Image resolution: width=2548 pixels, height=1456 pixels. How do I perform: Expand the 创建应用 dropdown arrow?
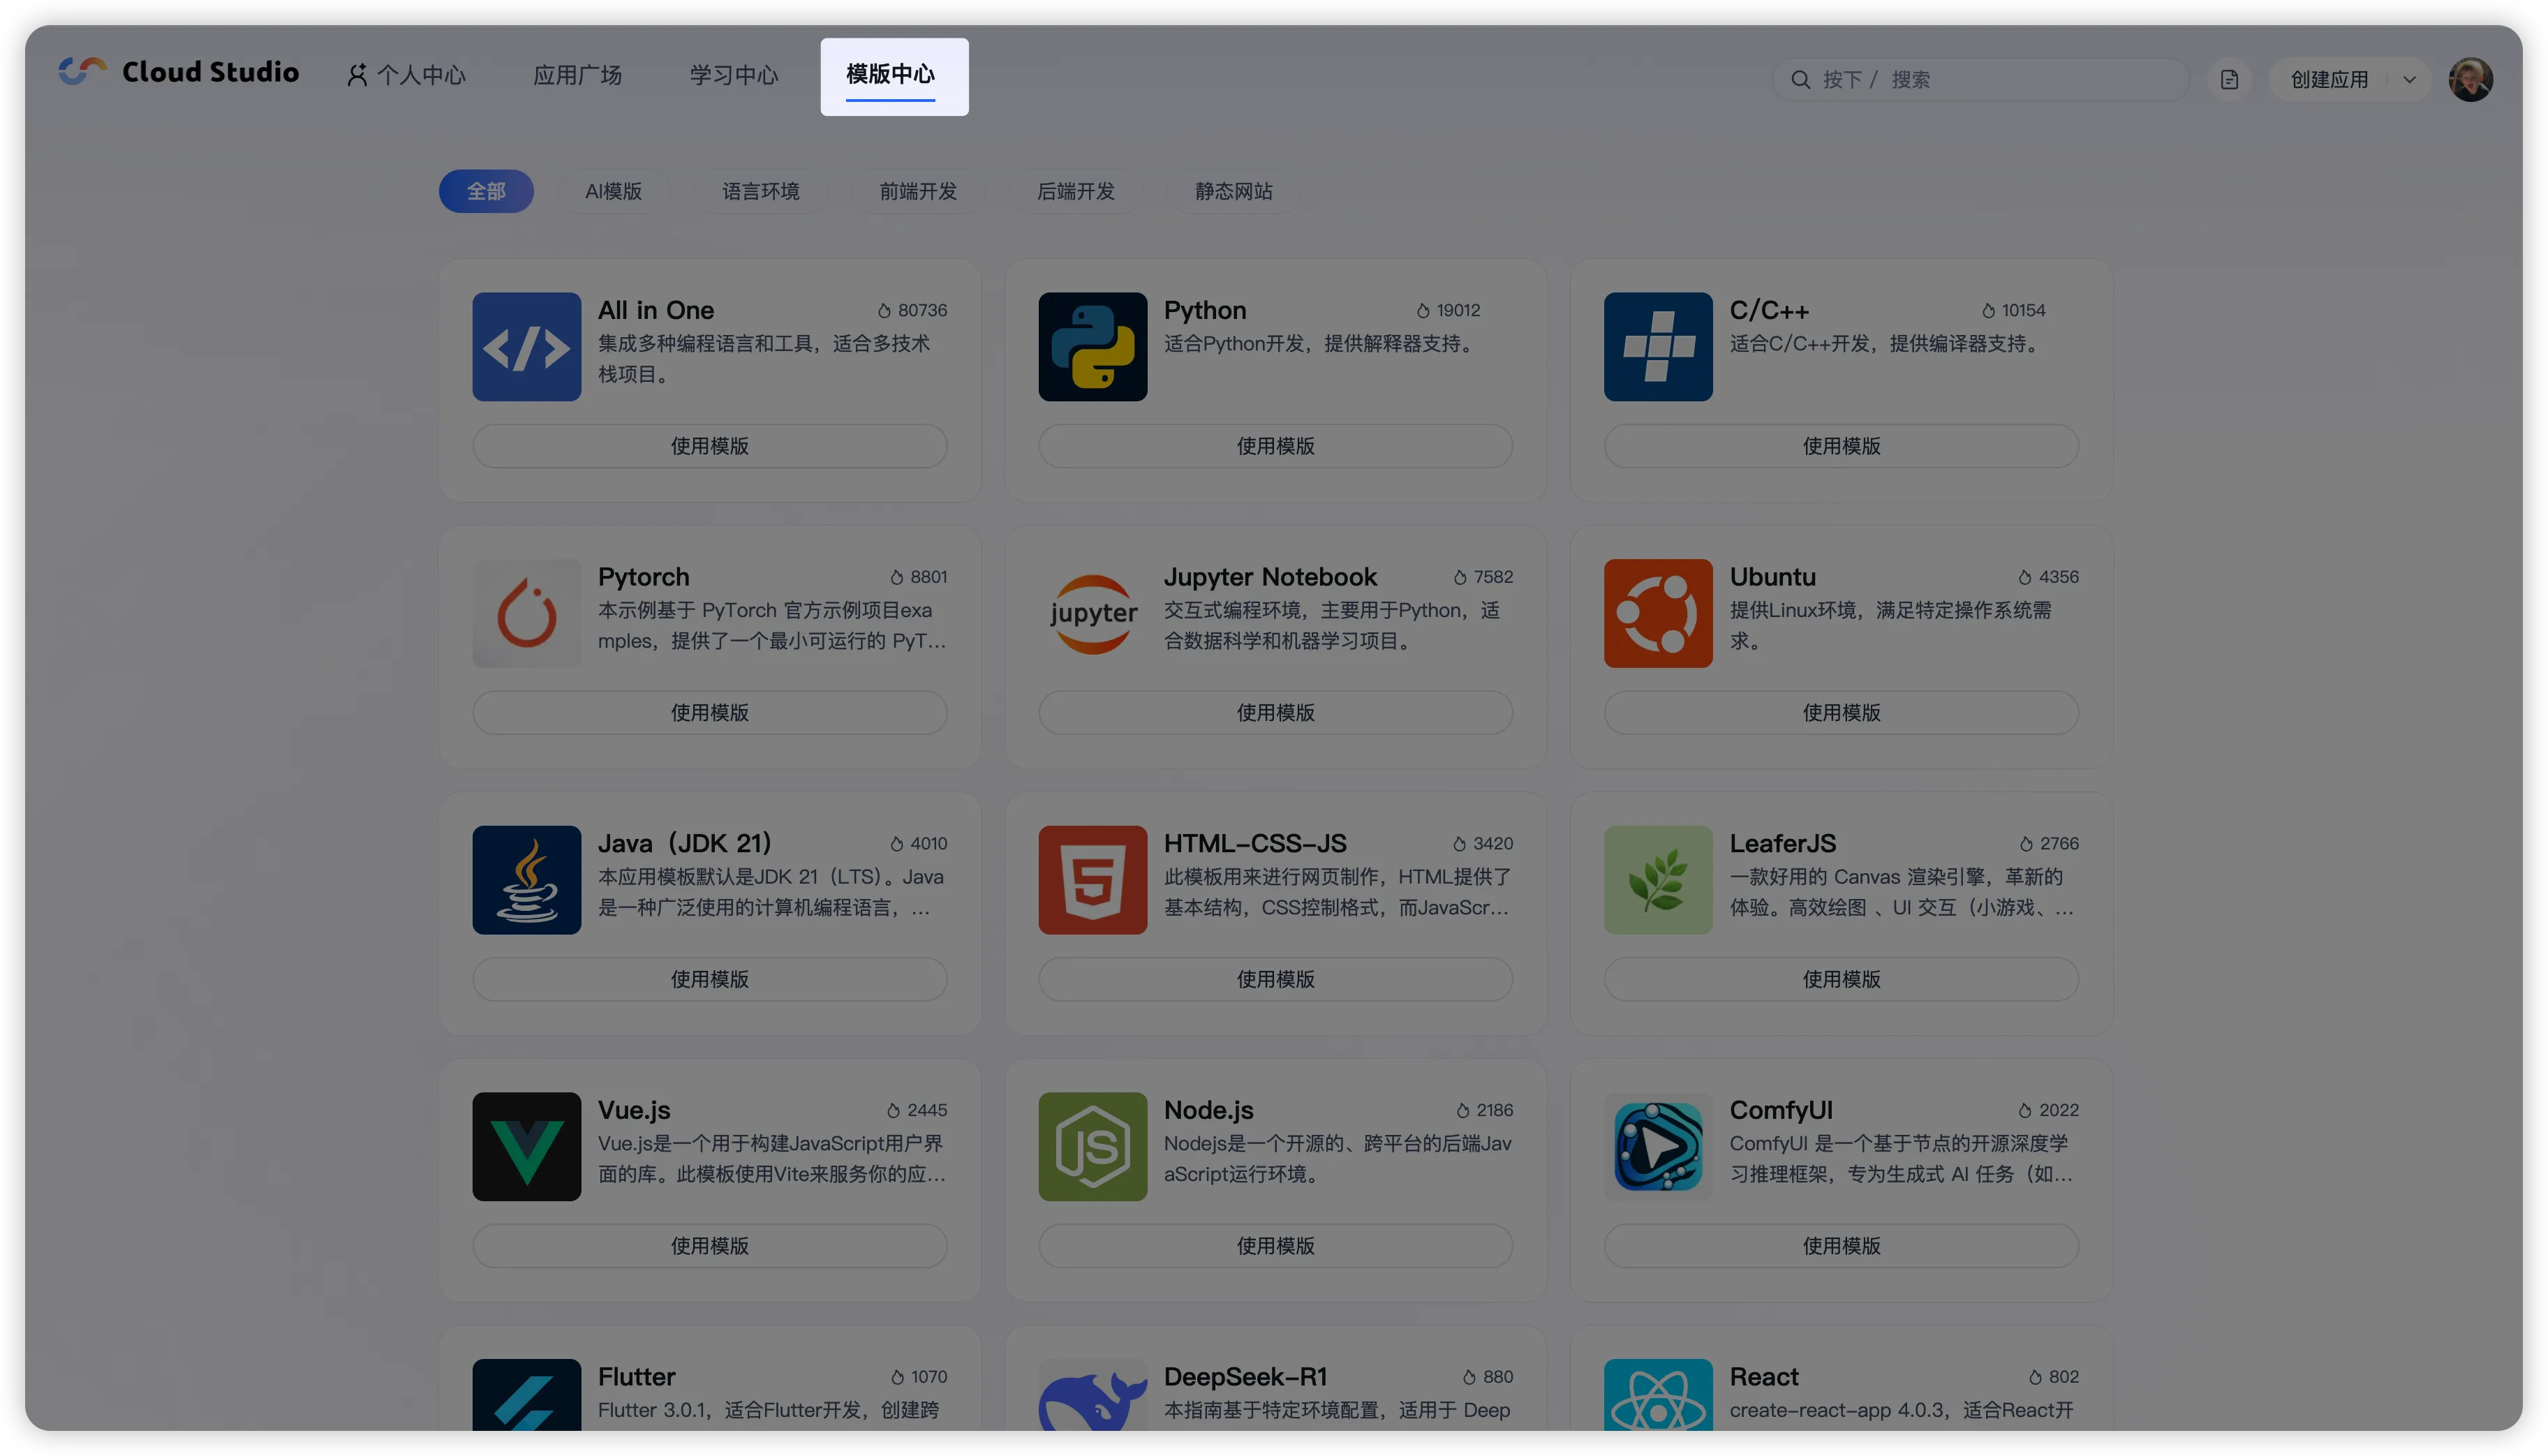click(x=2410, y=79)
